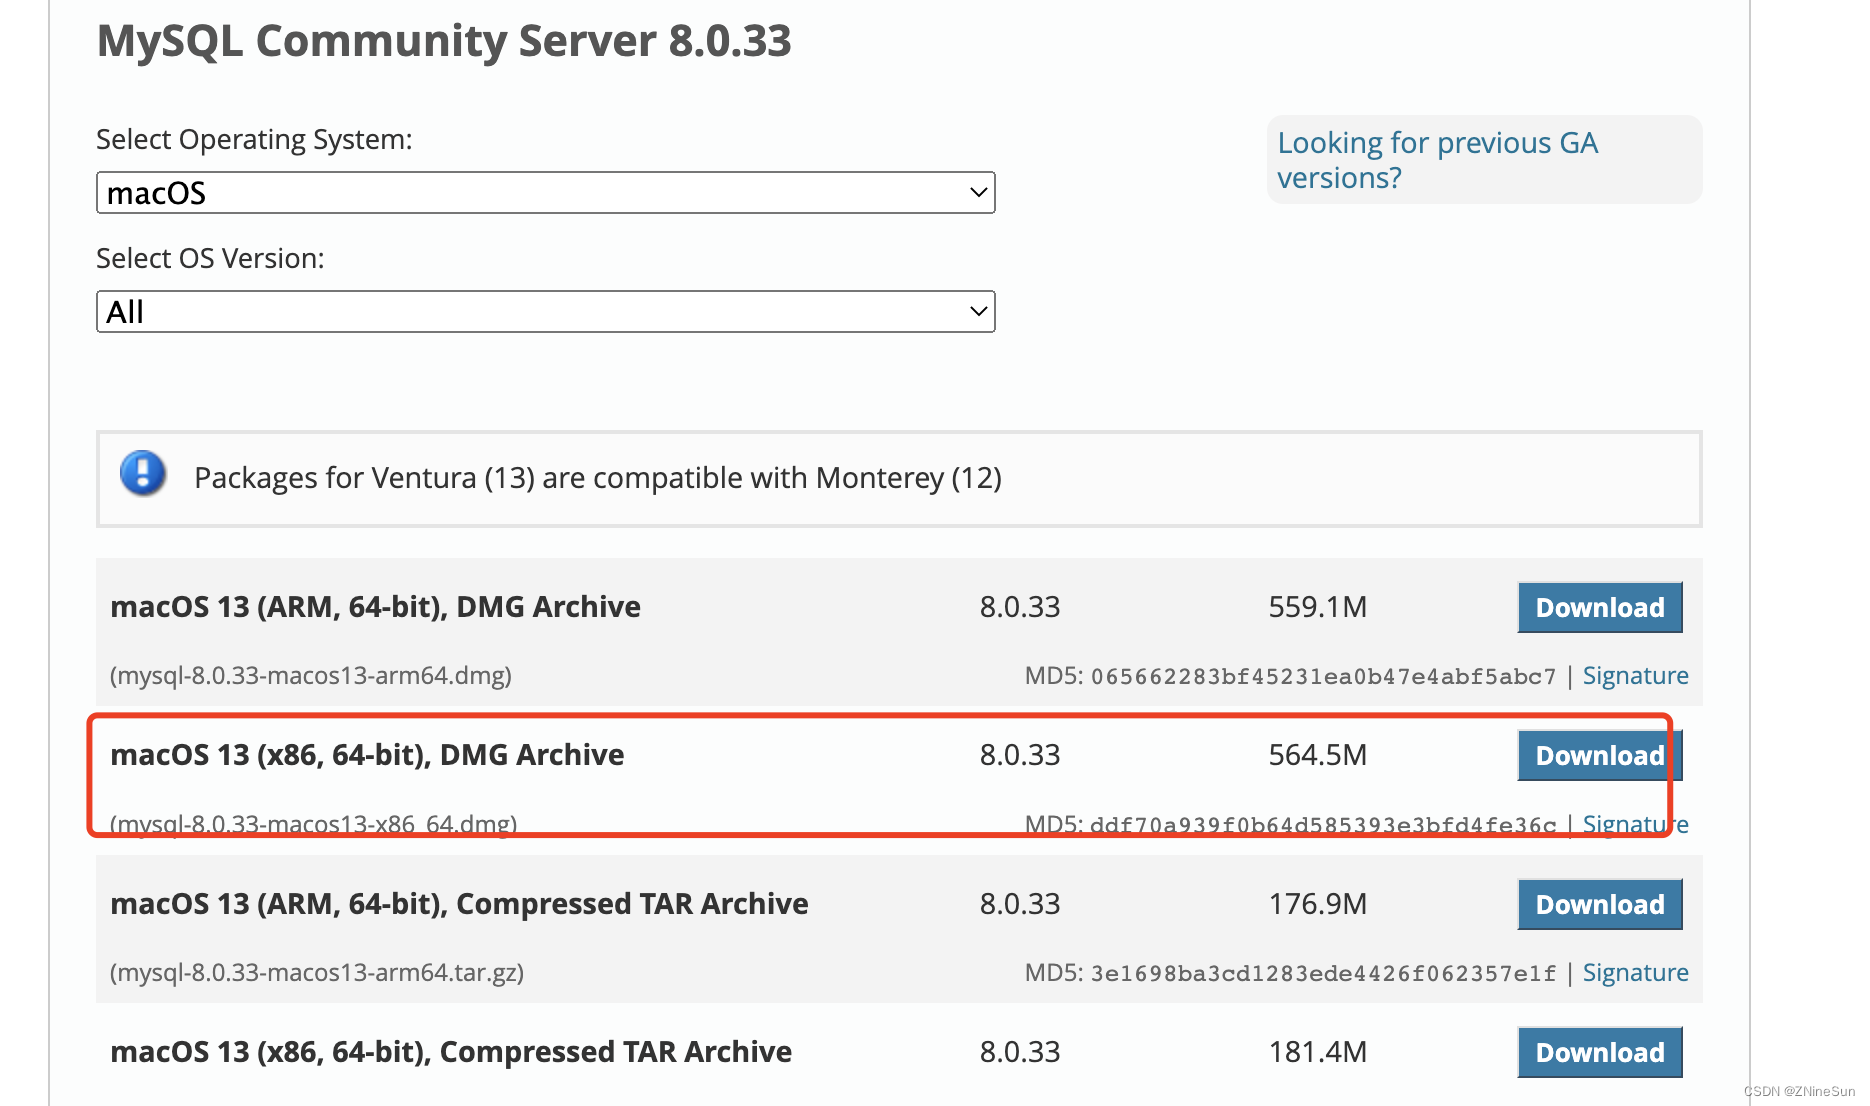Viewport: 1870px width, 1106px height.
Task: Click the 176.9M file size value
Action: [1317, 904]
